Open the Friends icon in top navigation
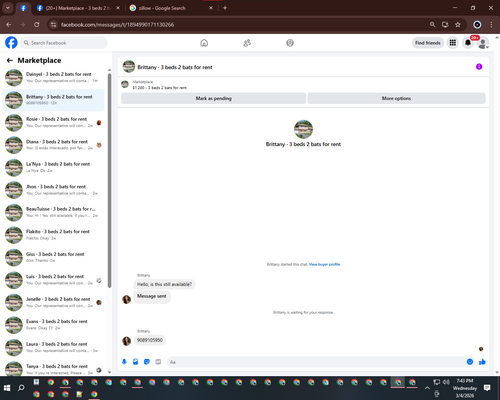Screen dimensions: 500x400 [x=247, y=43]
